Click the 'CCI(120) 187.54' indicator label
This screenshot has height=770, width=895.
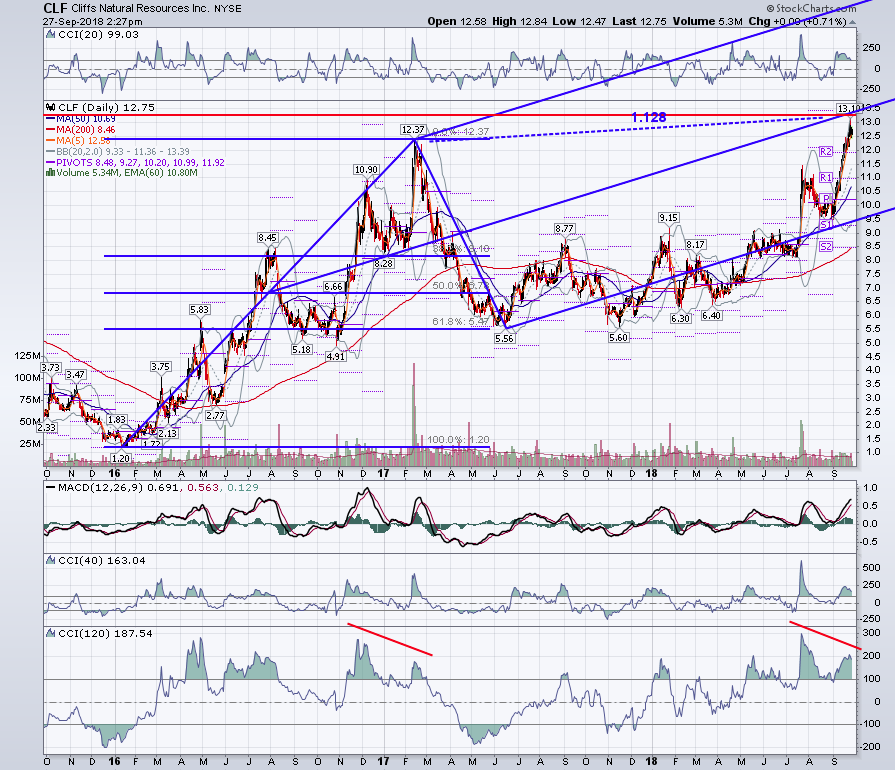(105, 634)
